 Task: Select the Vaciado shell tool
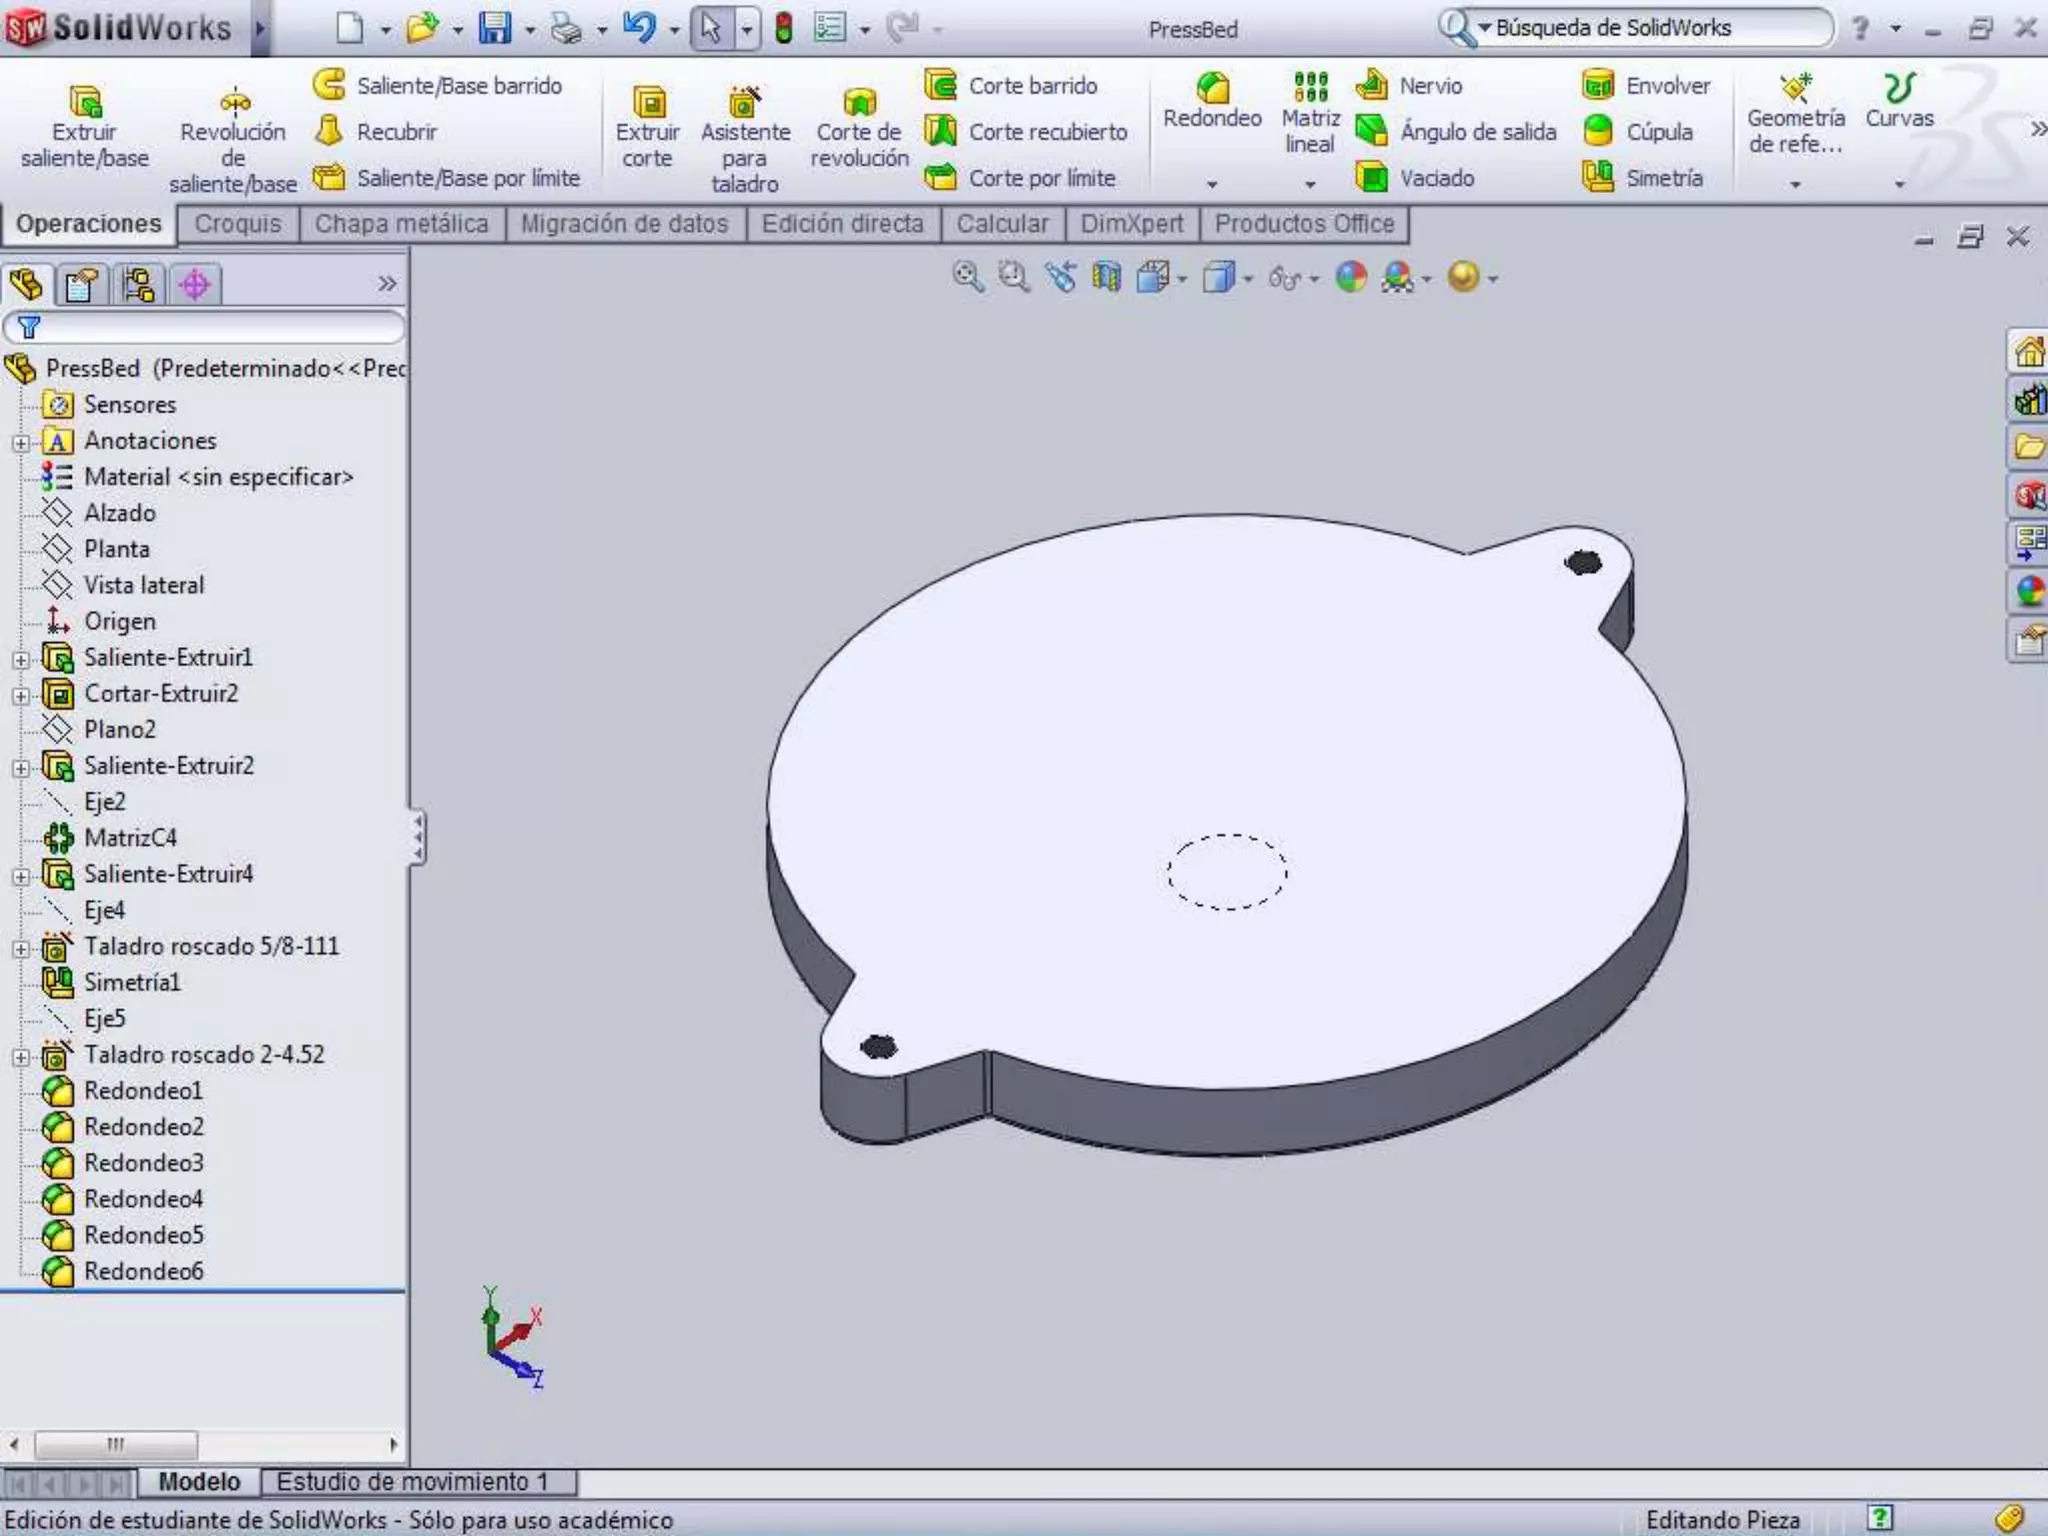click(1415, 178)
